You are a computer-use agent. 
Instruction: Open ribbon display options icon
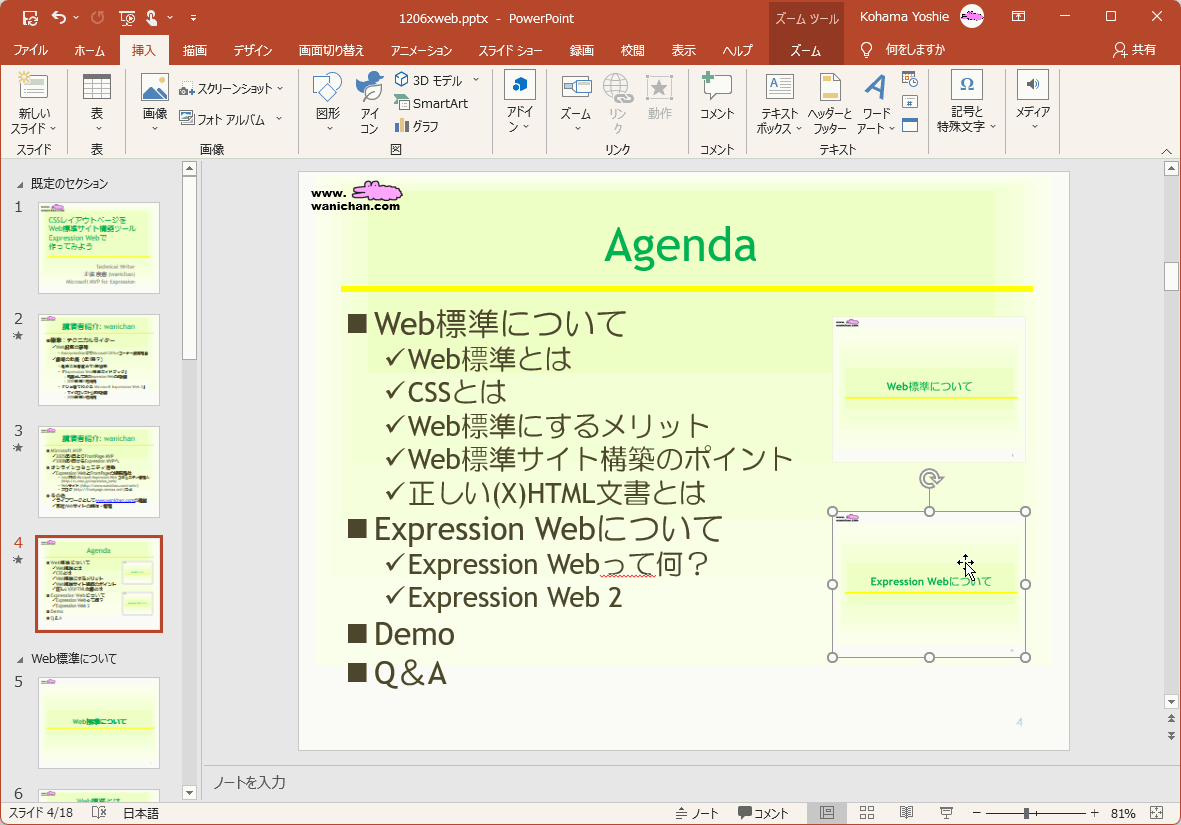(1018, 17)
